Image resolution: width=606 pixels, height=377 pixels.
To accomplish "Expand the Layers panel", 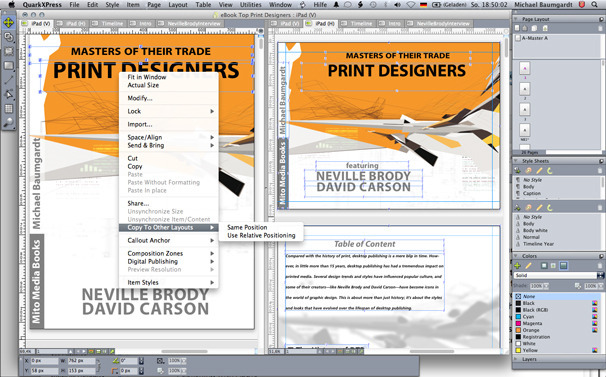I will [516, 359].
